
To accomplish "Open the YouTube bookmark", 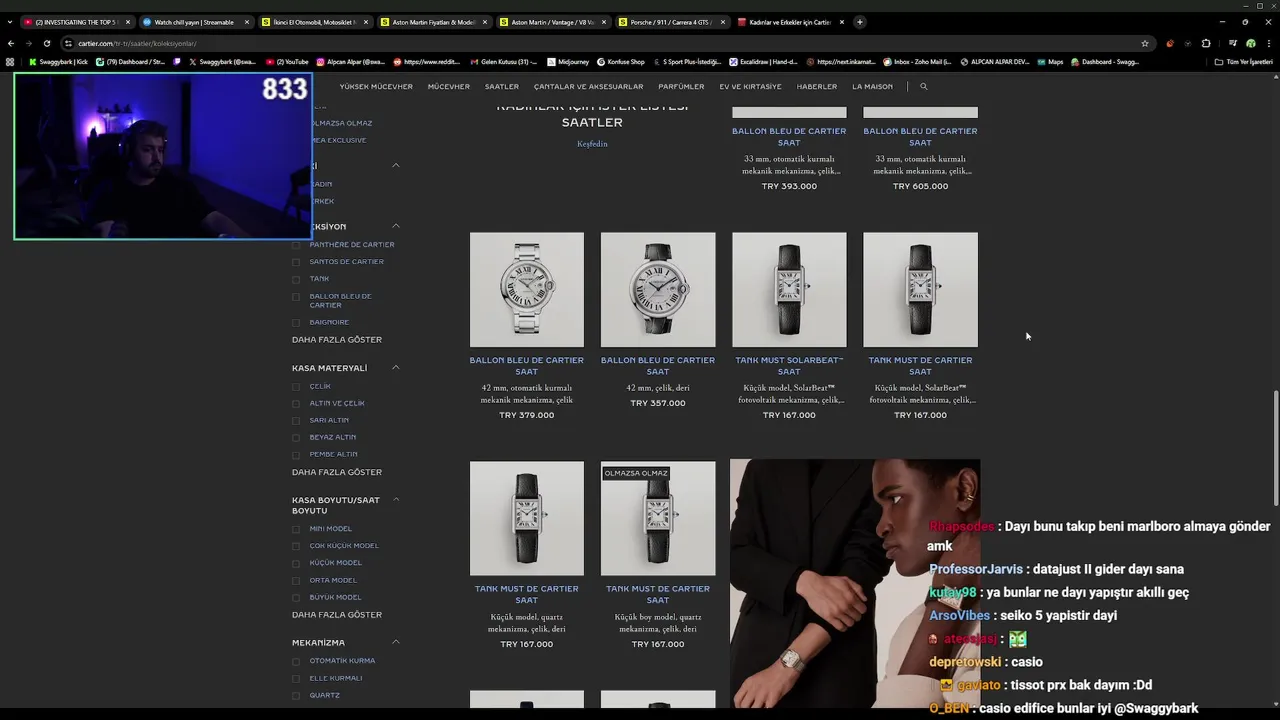I will (287, 62).
